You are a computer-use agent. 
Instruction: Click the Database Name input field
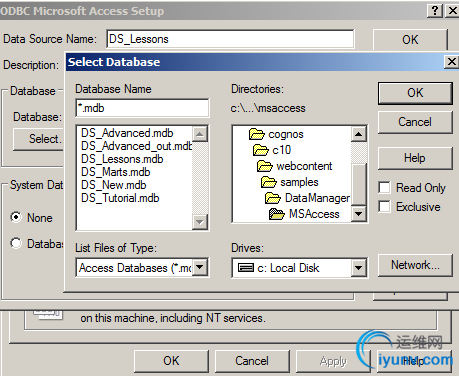pos(142,108)
